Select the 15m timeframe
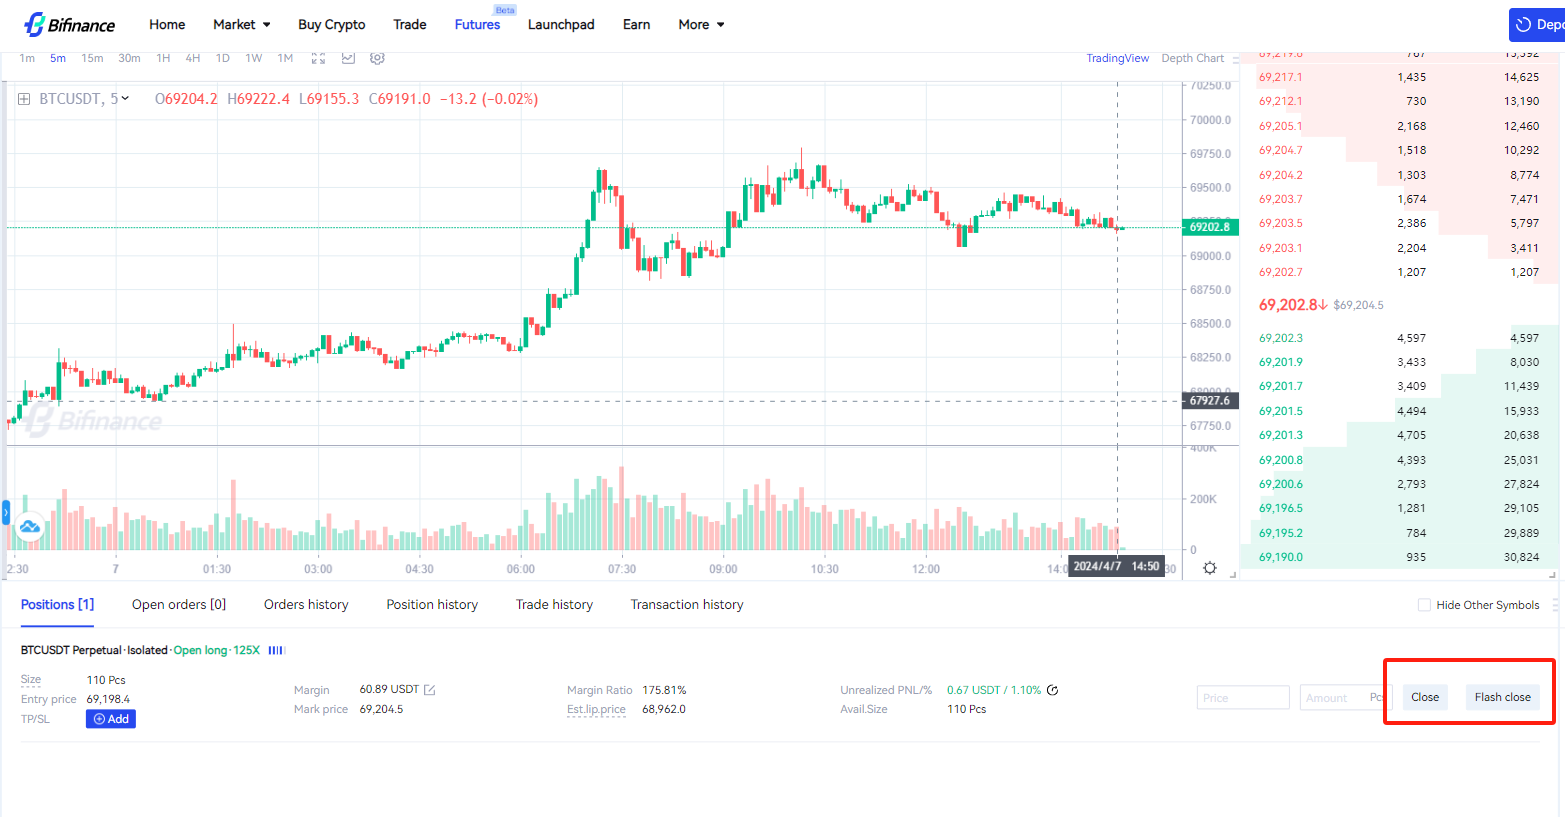This screenshot has height=817, width=1565. click(x=92, y=58)
